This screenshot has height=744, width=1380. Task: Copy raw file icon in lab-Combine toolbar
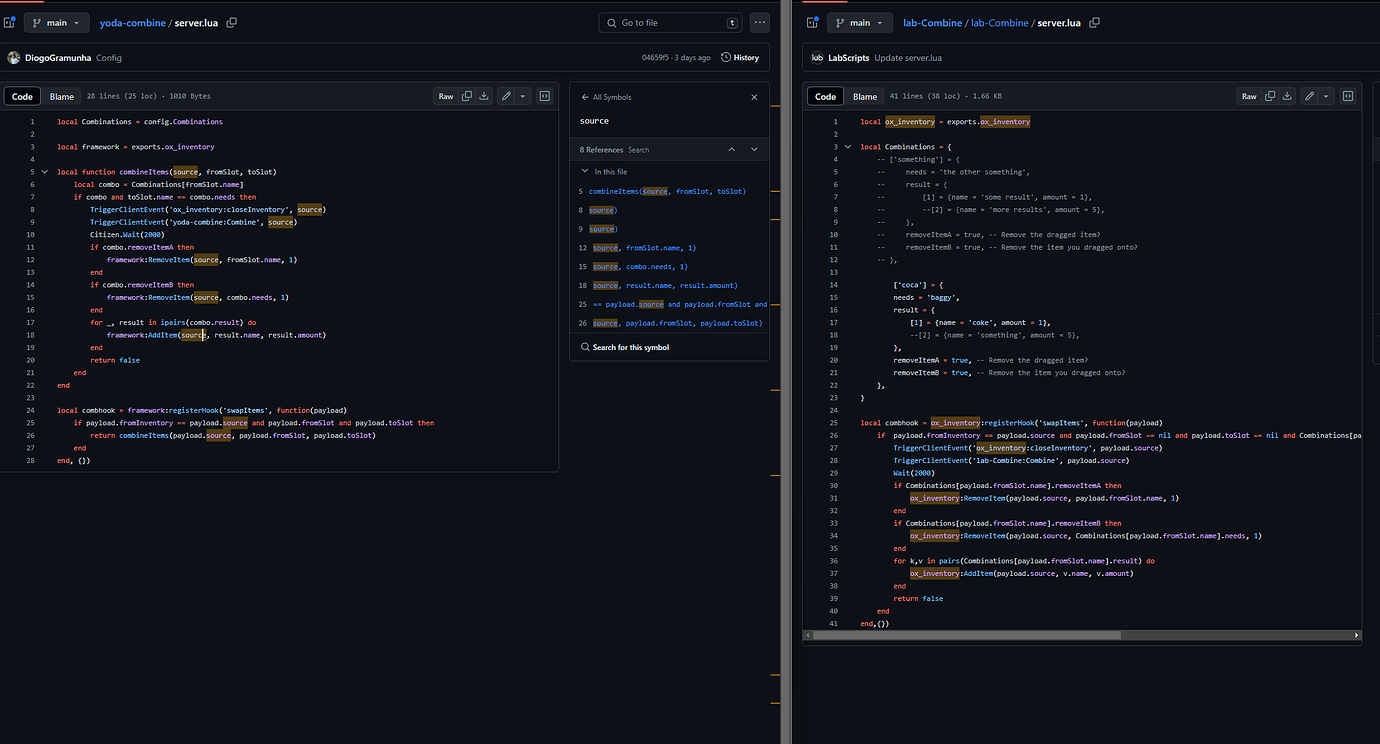[1270, 96]
